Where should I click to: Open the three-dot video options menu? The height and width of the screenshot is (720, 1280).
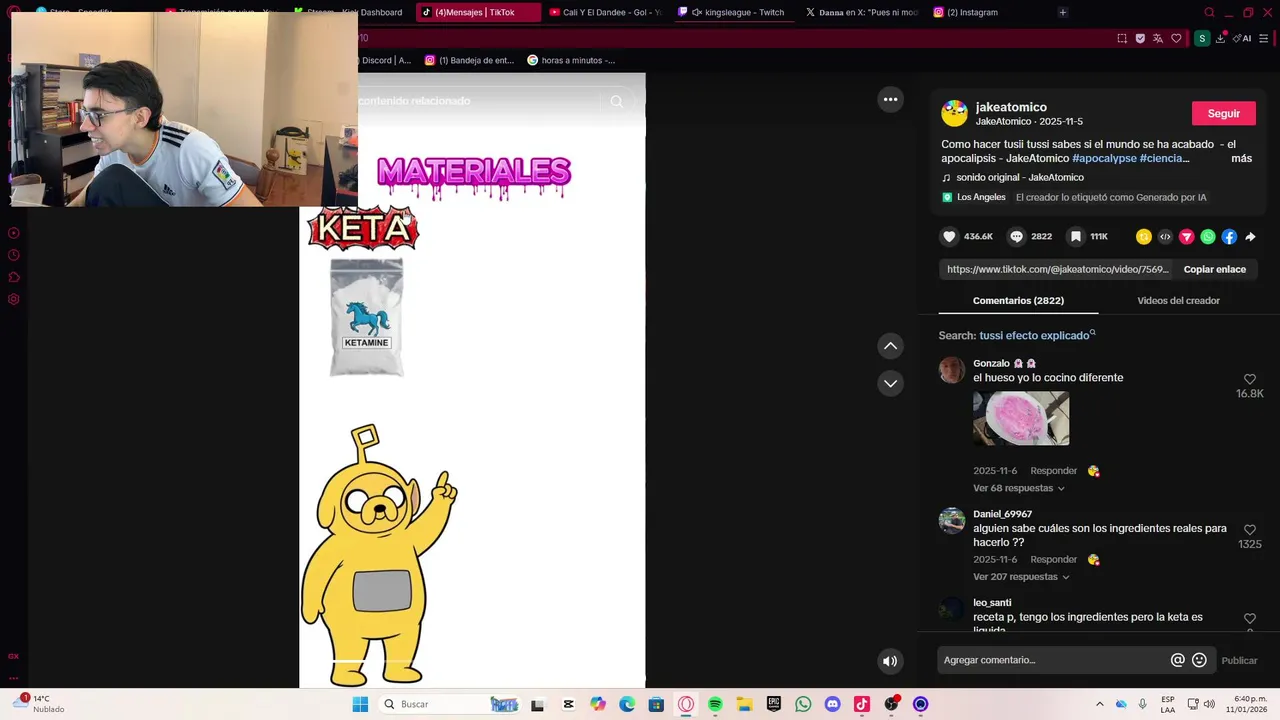click(x=890, y=99)
